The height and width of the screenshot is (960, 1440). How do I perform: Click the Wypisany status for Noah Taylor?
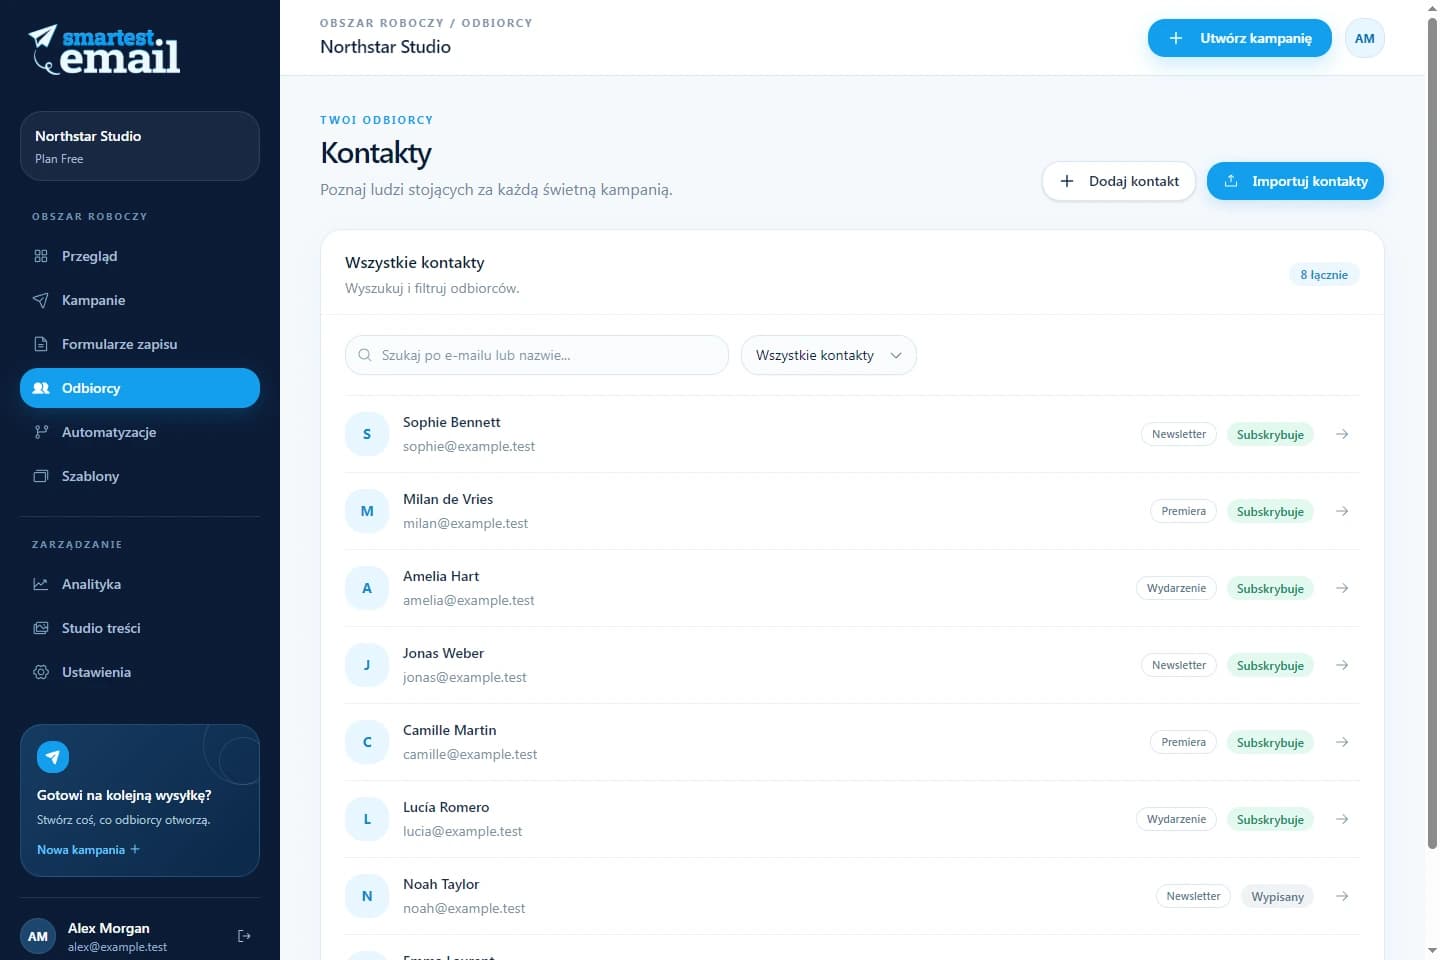pos(1277,896)
